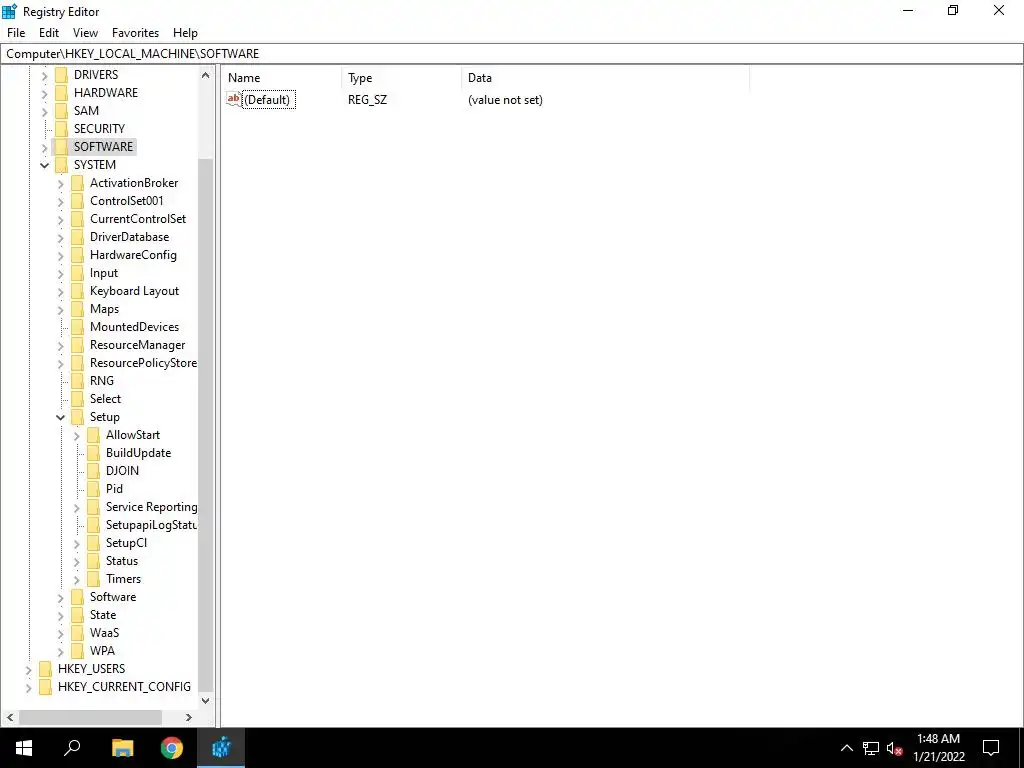
Task: Select the DriverDatabase folder icon
Action: [x=77, y=237]
